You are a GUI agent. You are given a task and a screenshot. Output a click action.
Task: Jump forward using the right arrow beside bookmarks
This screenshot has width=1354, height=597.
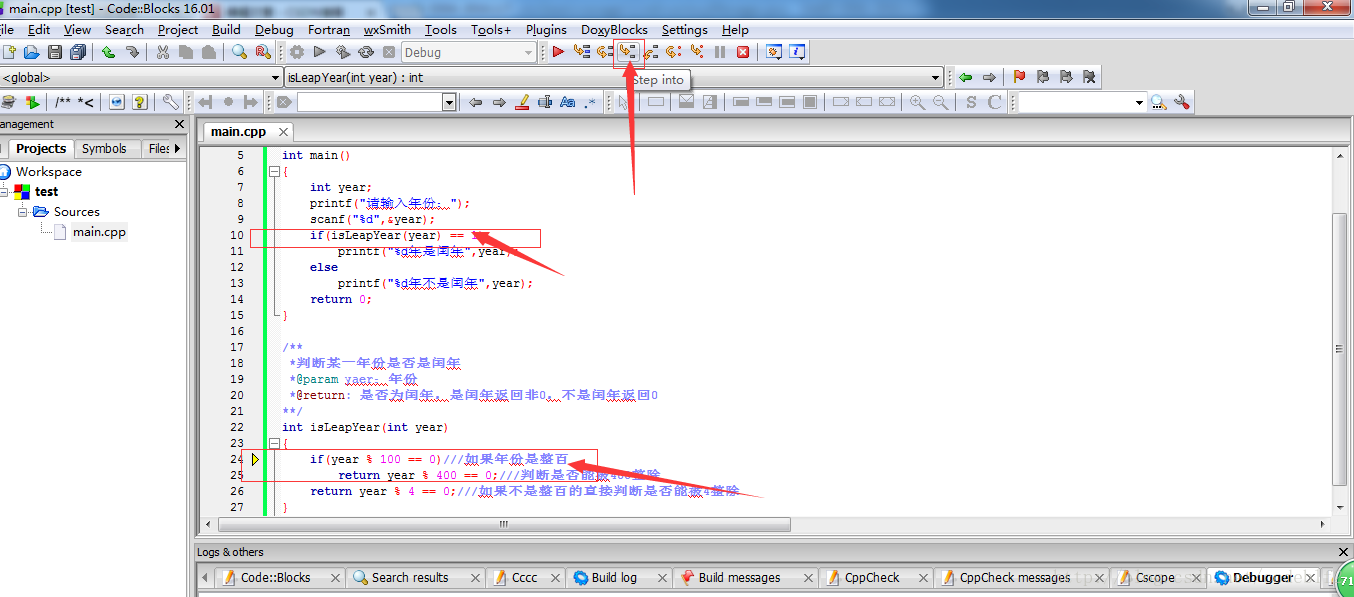(989, 77)
